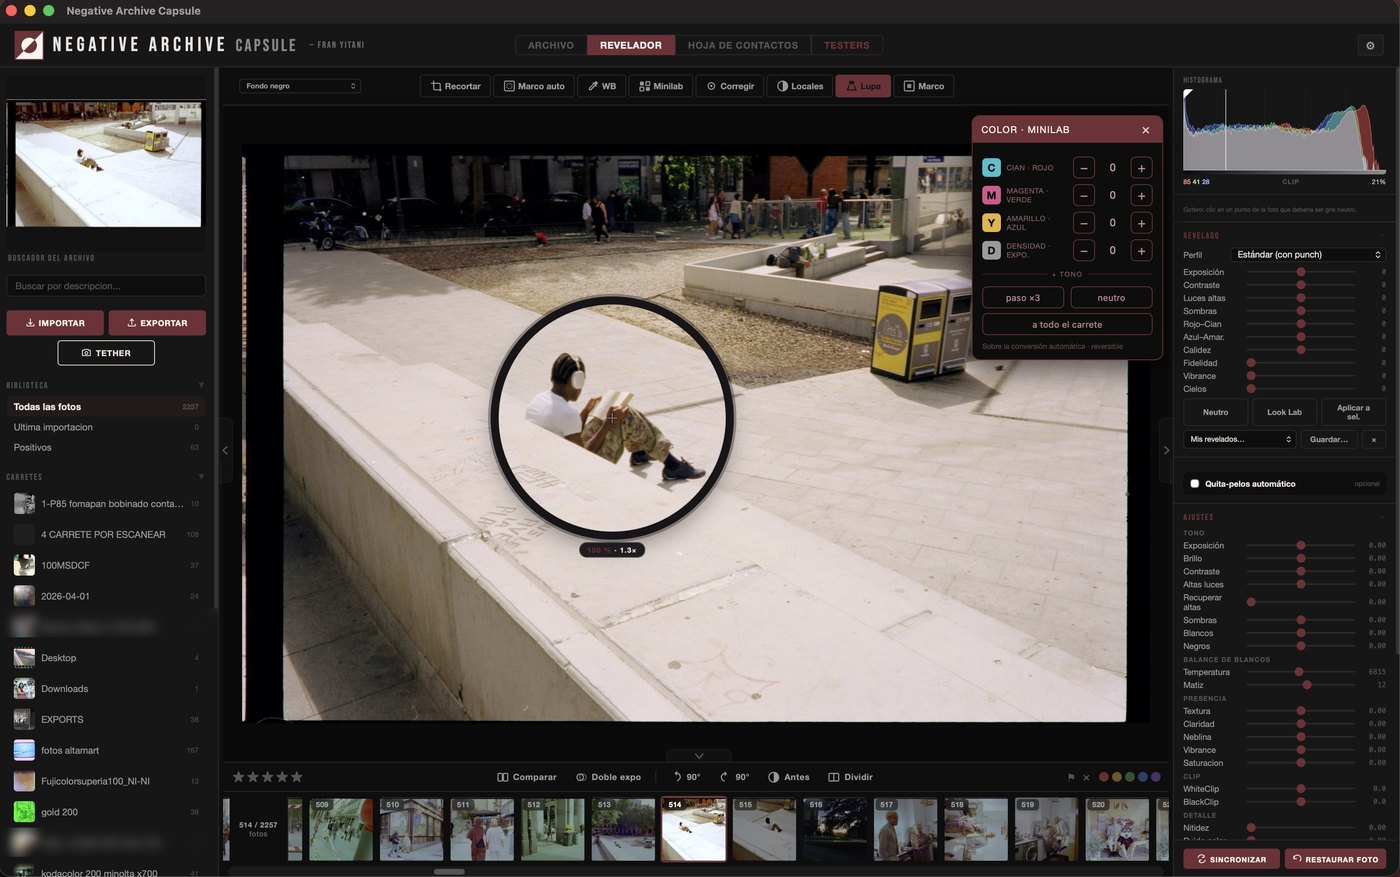Switch to the Archivo tab
Screen dimensions: 1400x877
551,45
